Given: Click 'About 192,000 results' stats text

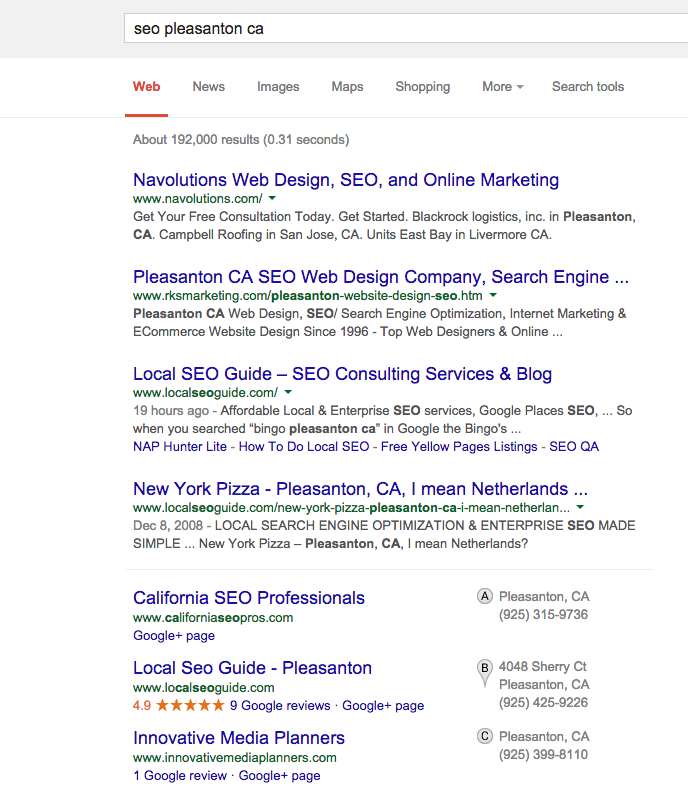Looking at the screenshot, I should 241,140.
